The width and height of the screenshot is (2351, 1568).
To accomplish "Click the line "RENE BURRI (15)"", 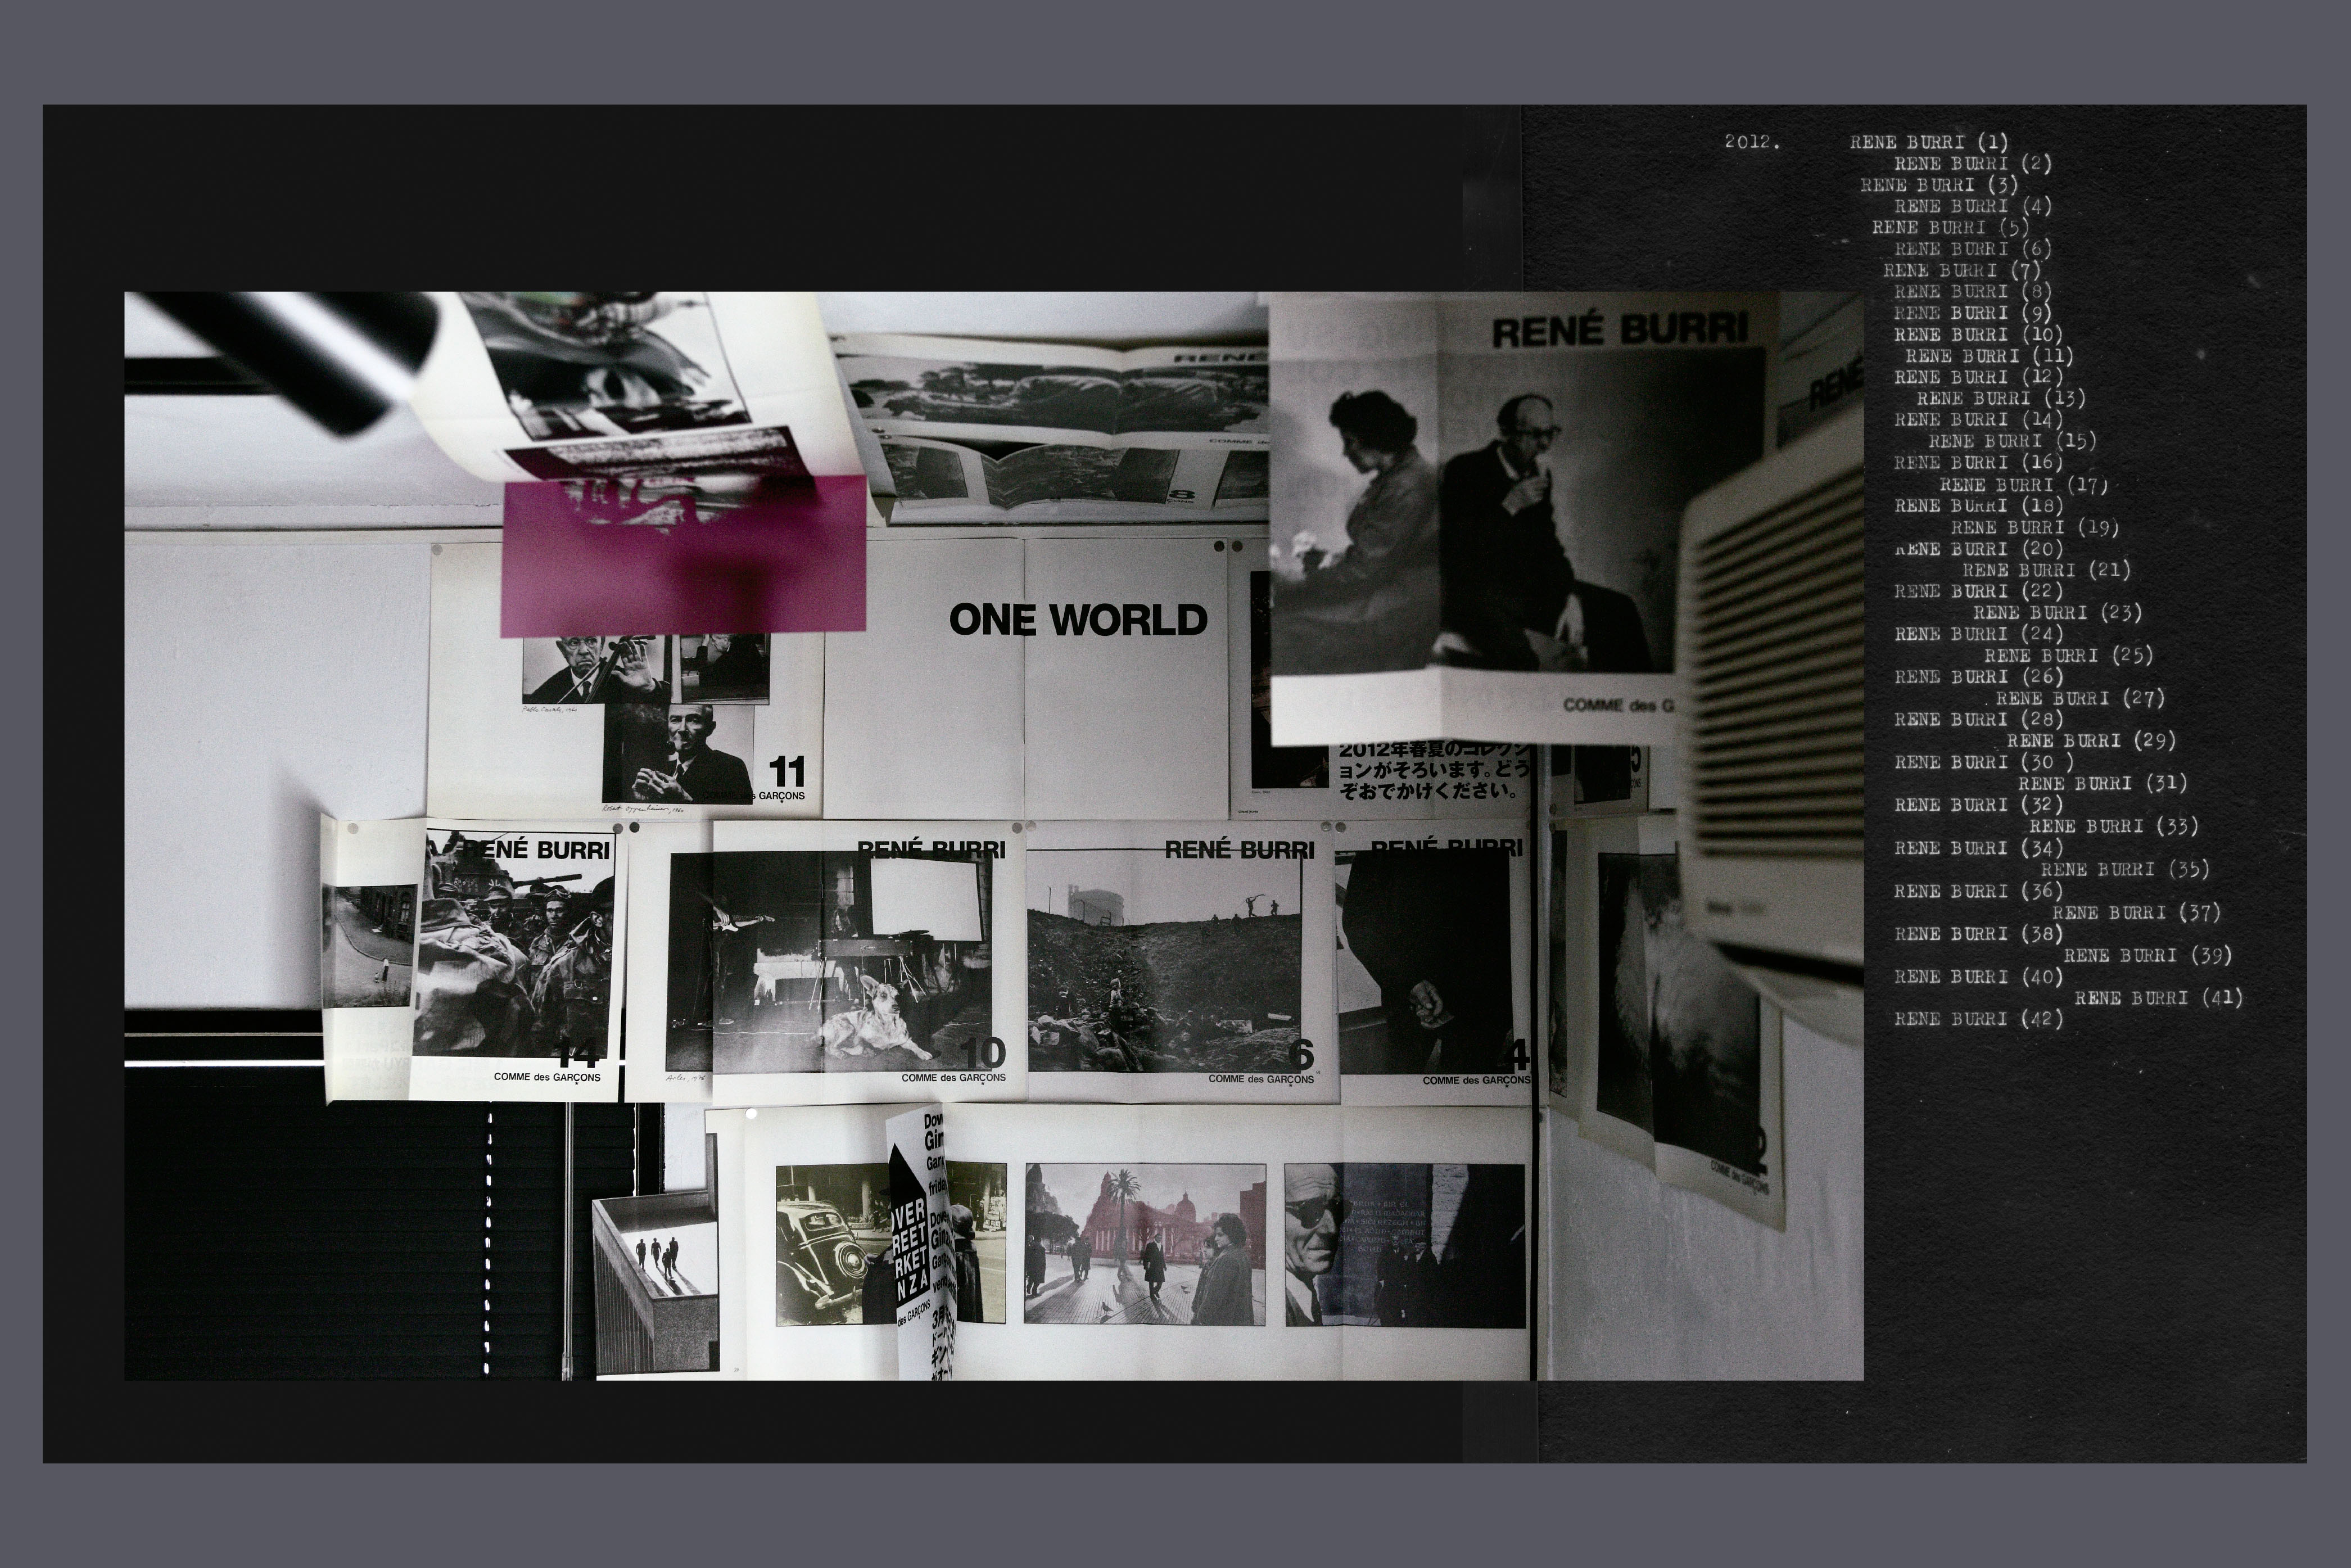I will click(2012, 441).
